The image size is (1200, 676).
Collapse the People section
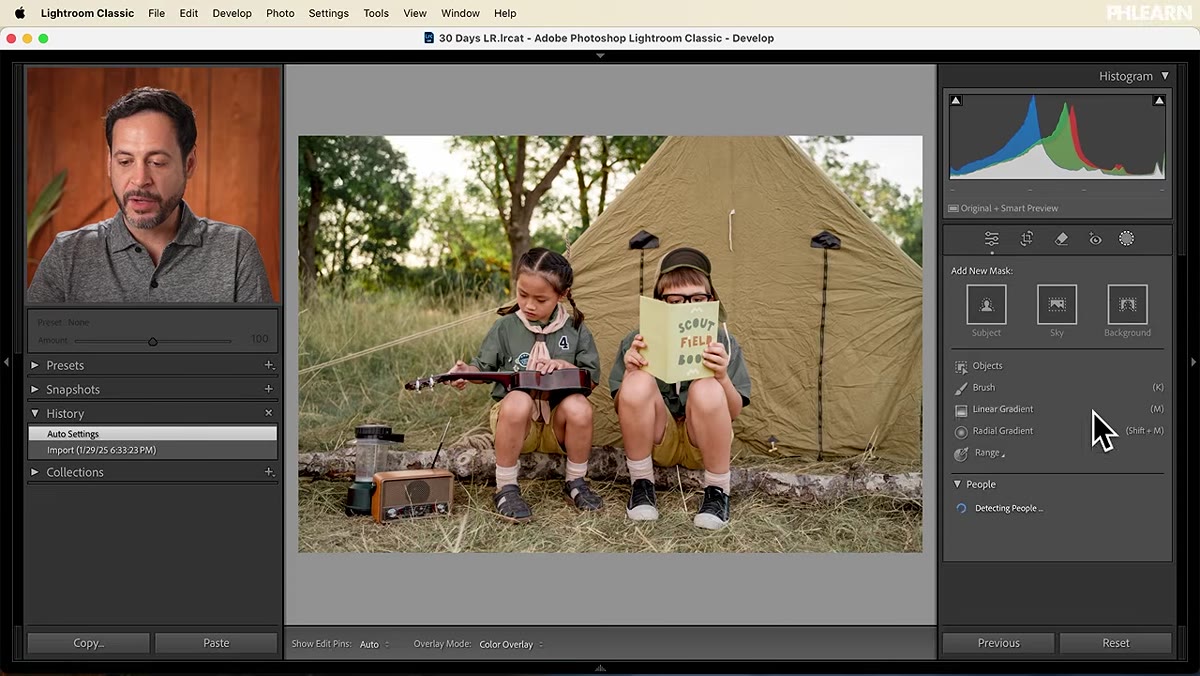point(957,484)
